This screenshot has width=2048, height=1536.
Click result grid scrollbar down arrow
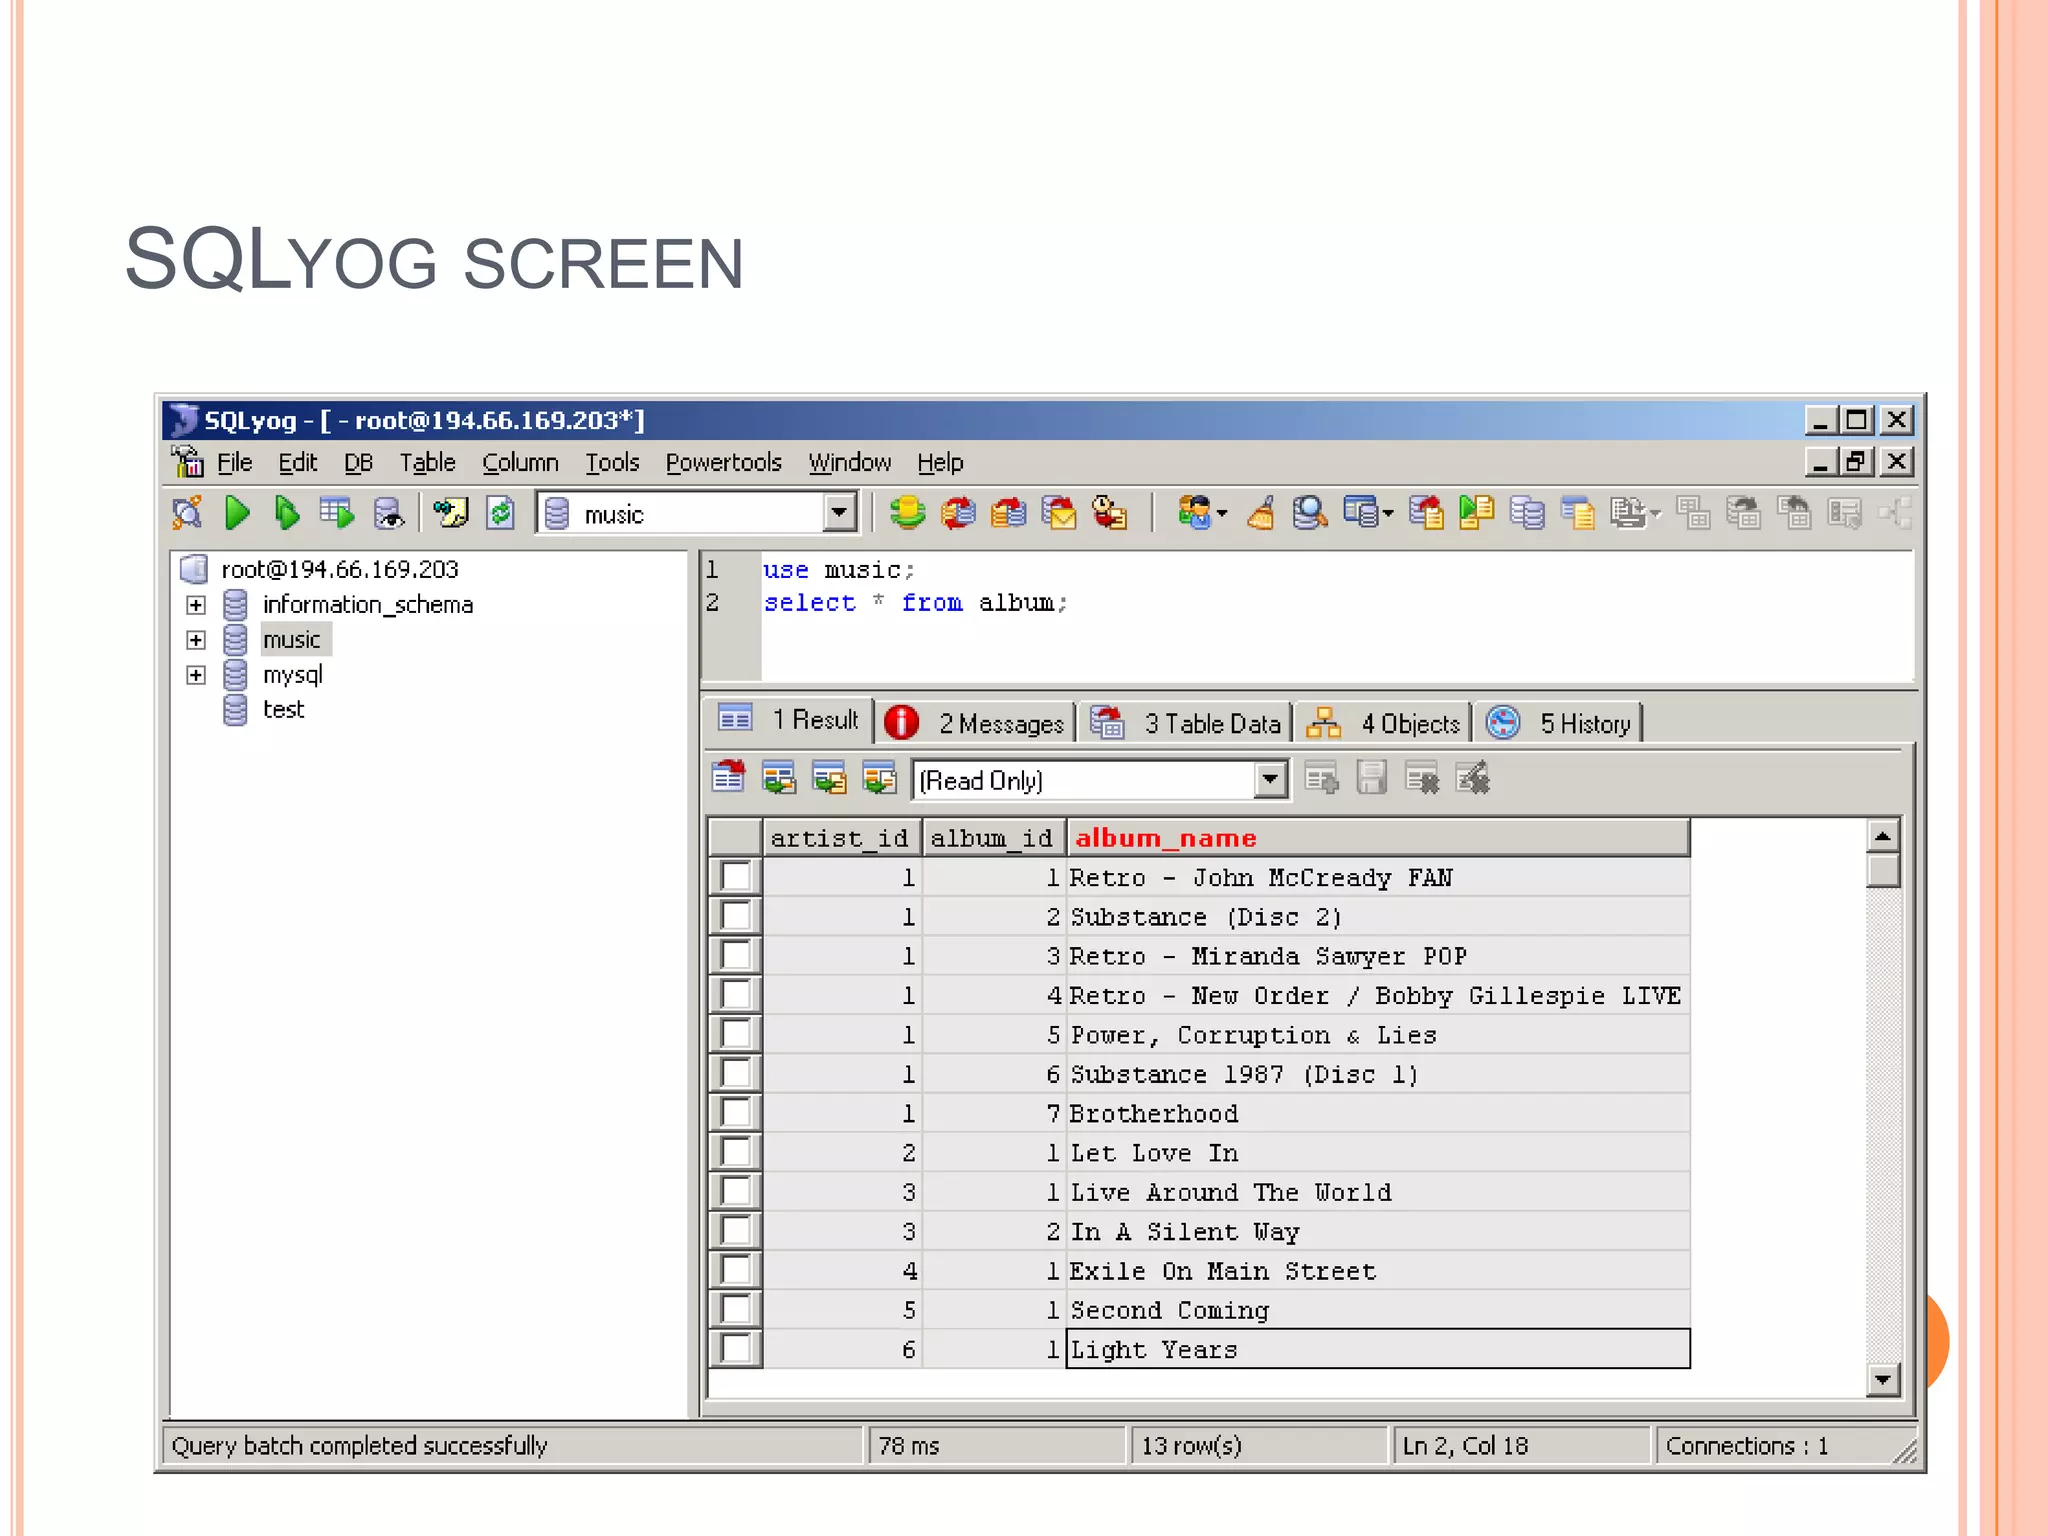(1883, 1380)
